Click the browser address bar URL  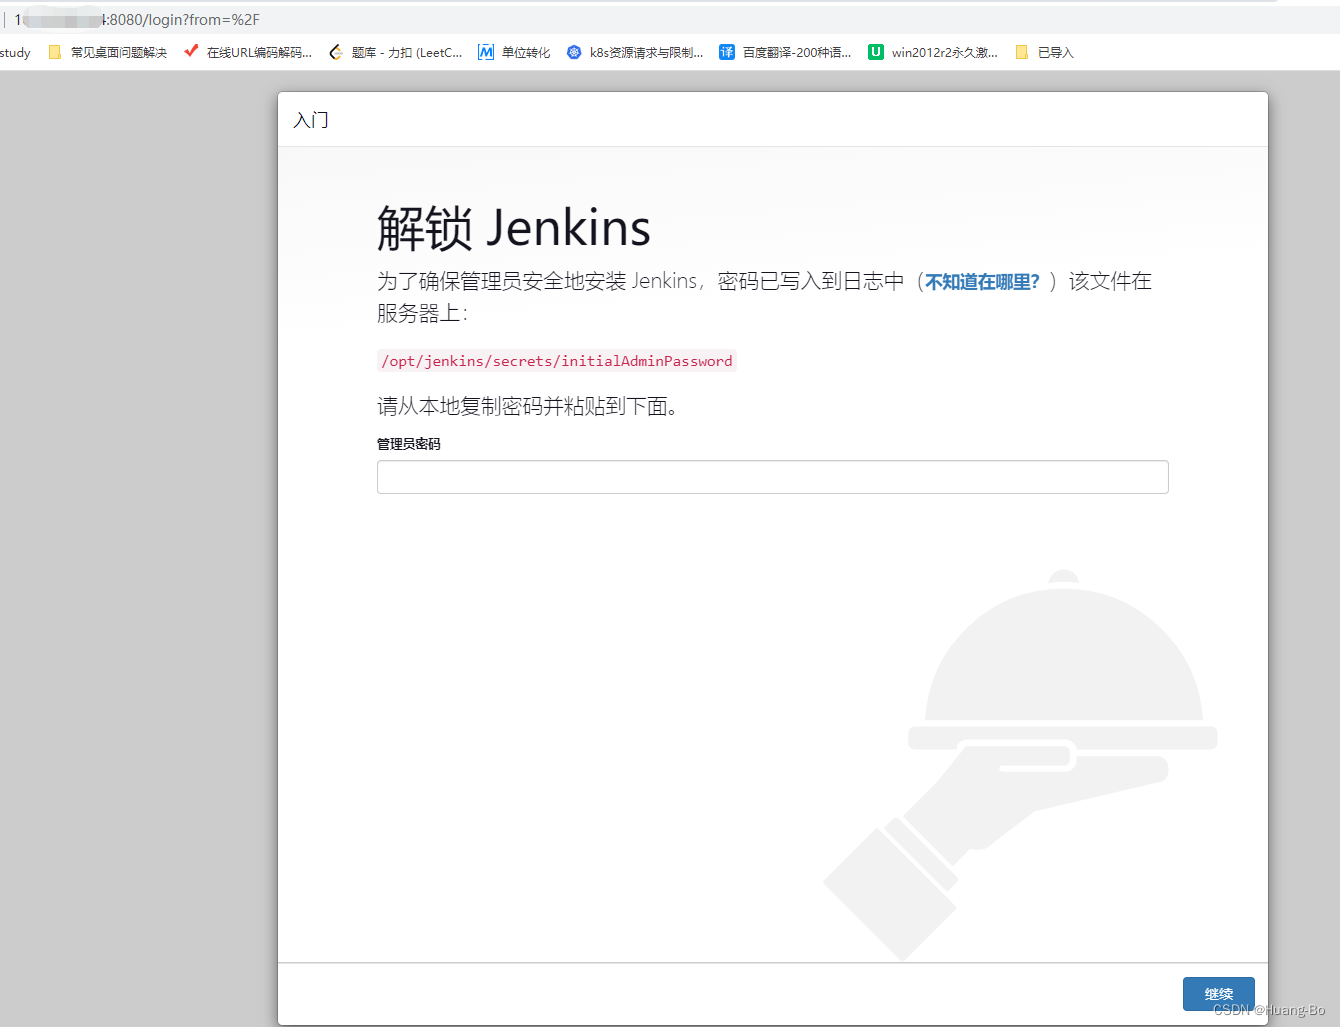137,20
